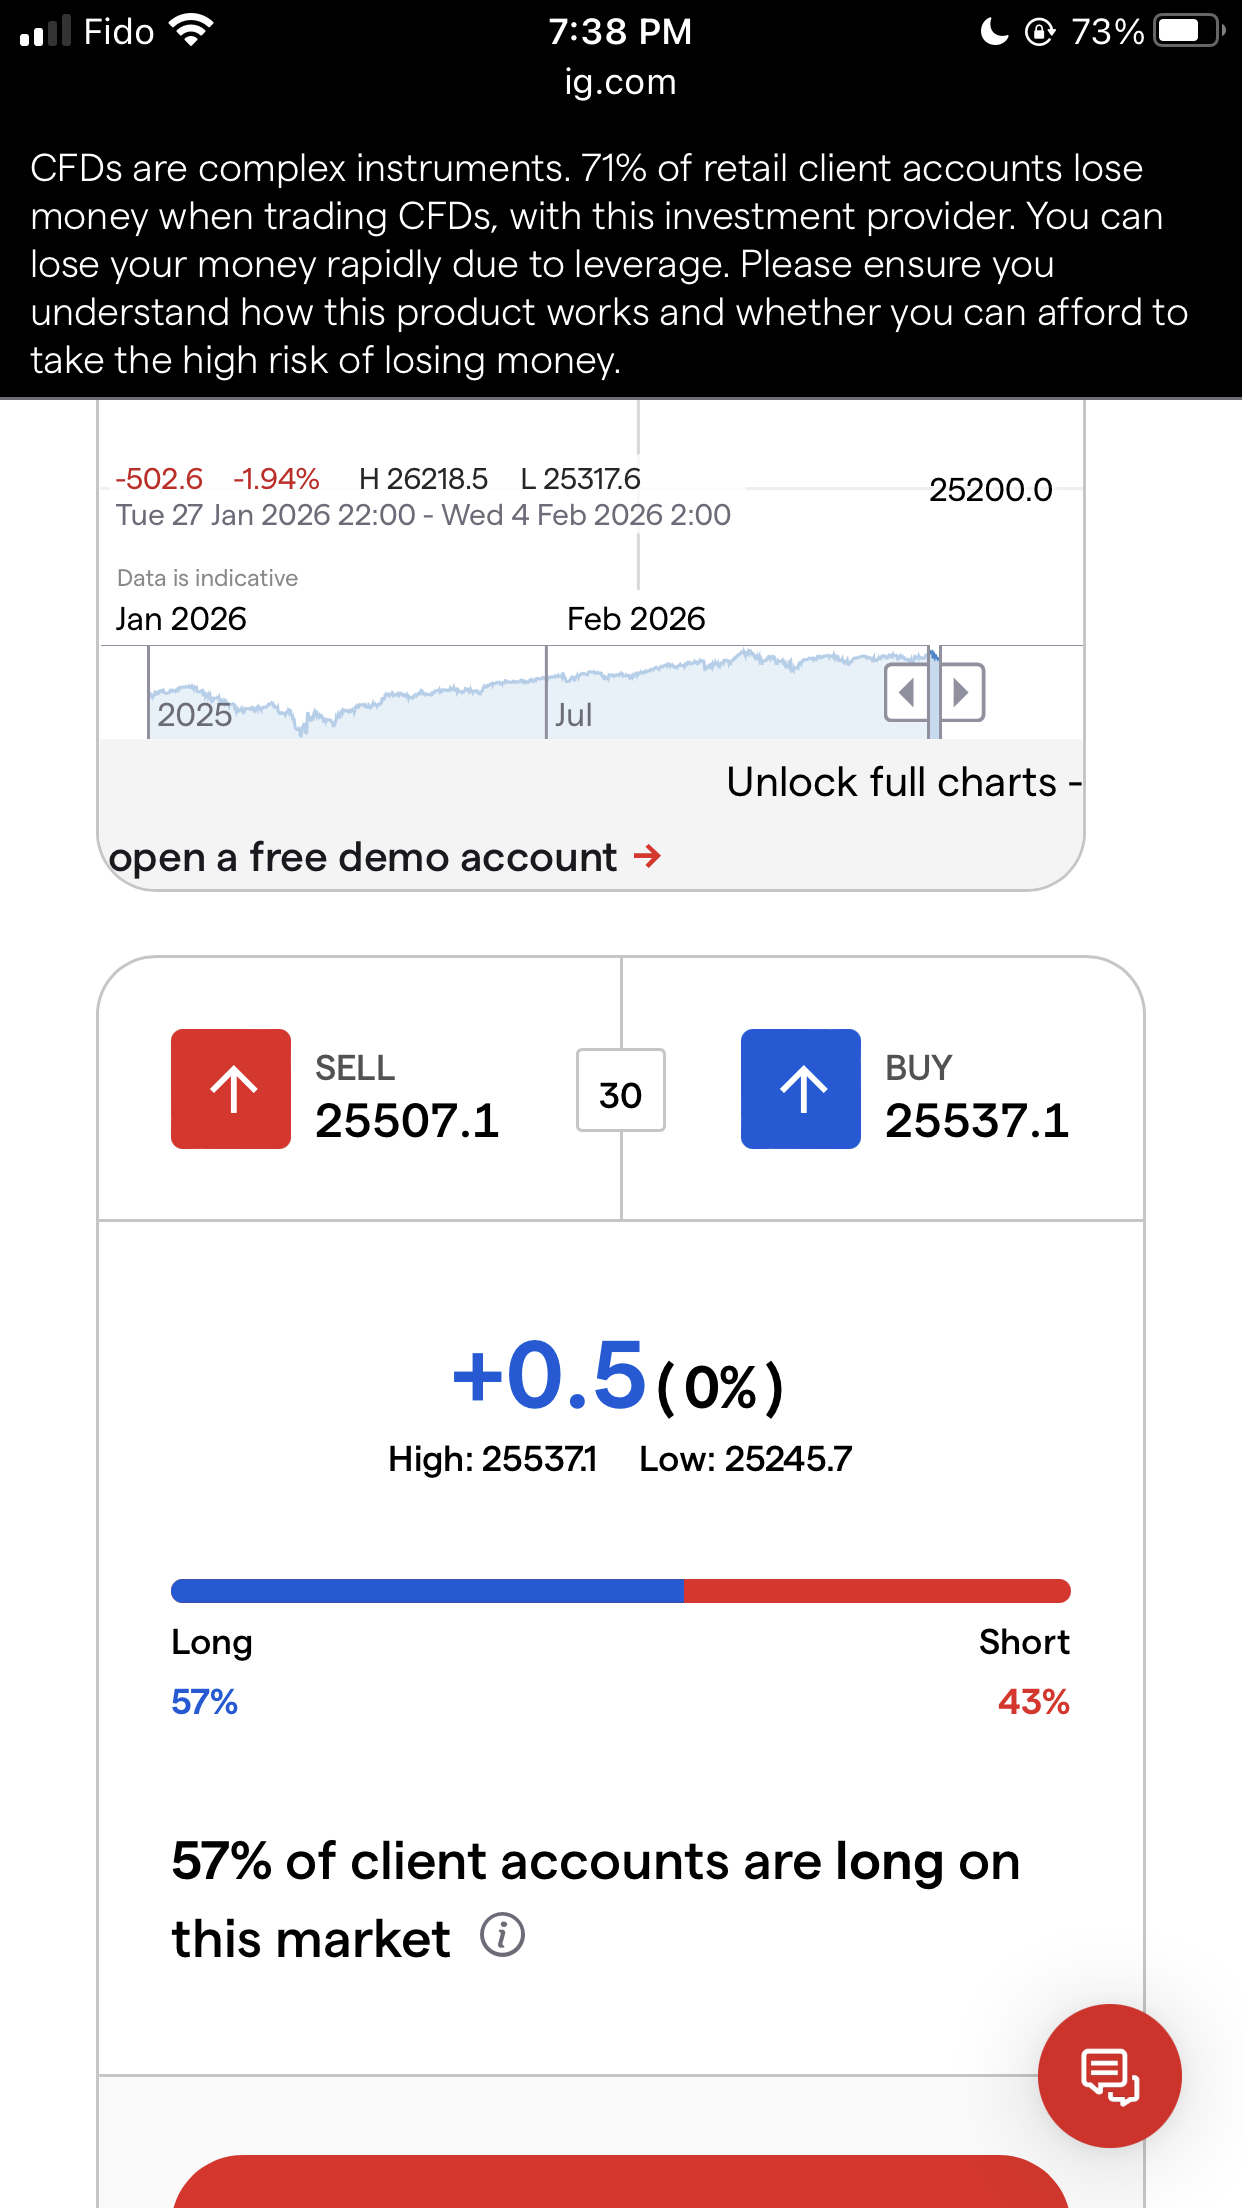
Task: Tap the red Short portion of sentiment bar
Action: tap(877, 1591)
